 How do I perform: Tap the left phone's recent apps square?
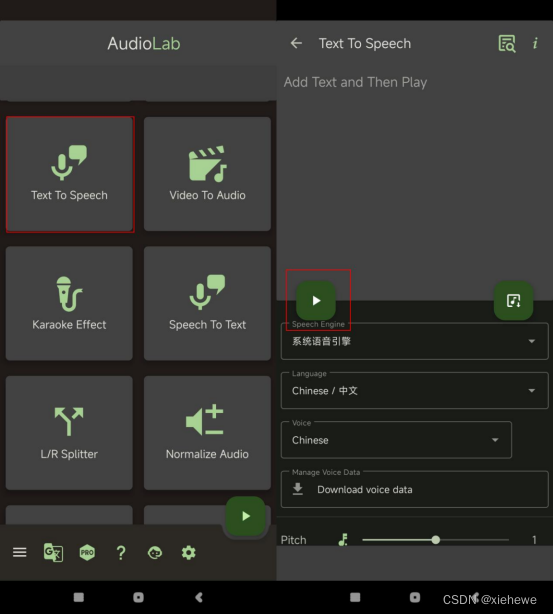[79, 597]
